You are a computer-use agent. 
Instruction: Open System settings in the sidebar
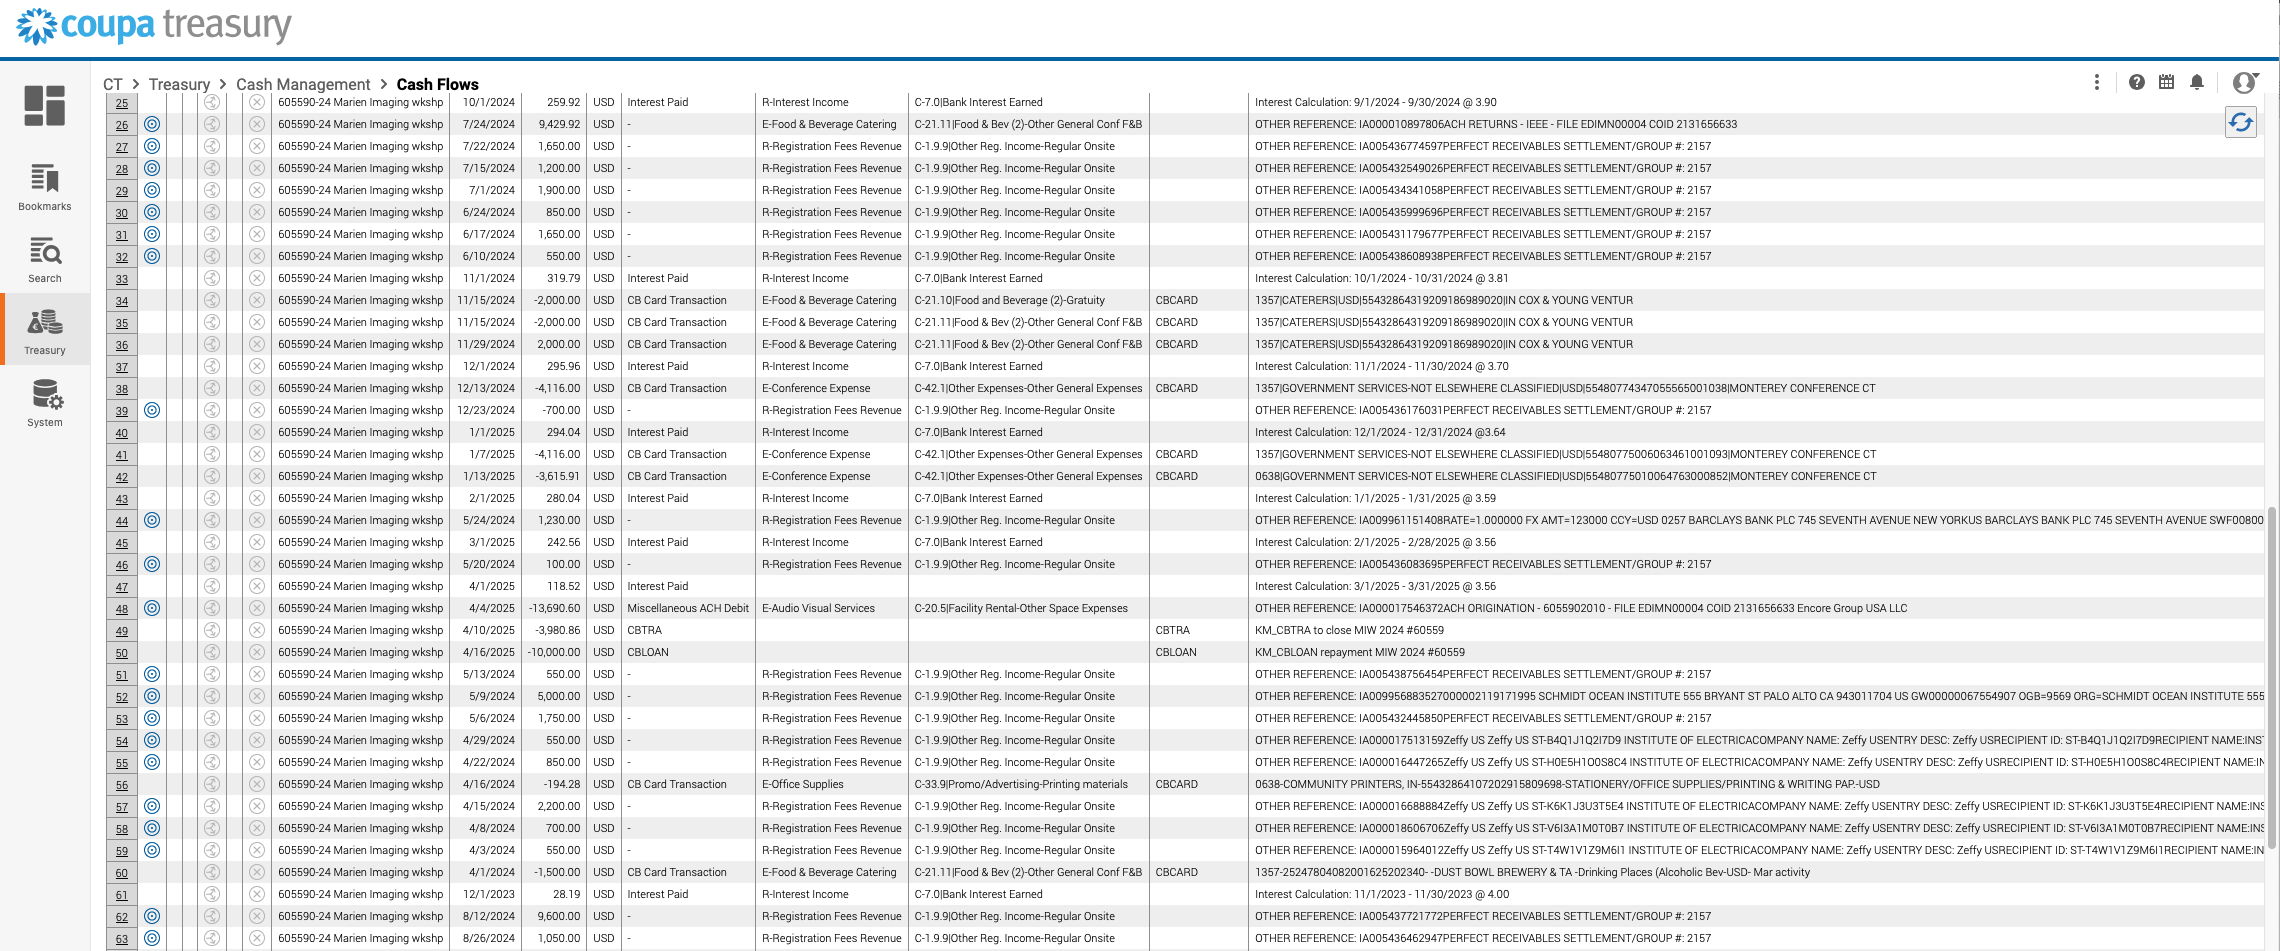click(x=44, y=404)
